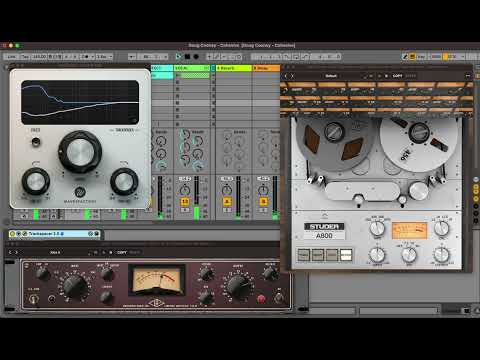This screenshot has width=480, height=360.
Task: Flip the bottom-right toggle switch on the limiter
Action: pyautogui.click(x=279, y=298)
